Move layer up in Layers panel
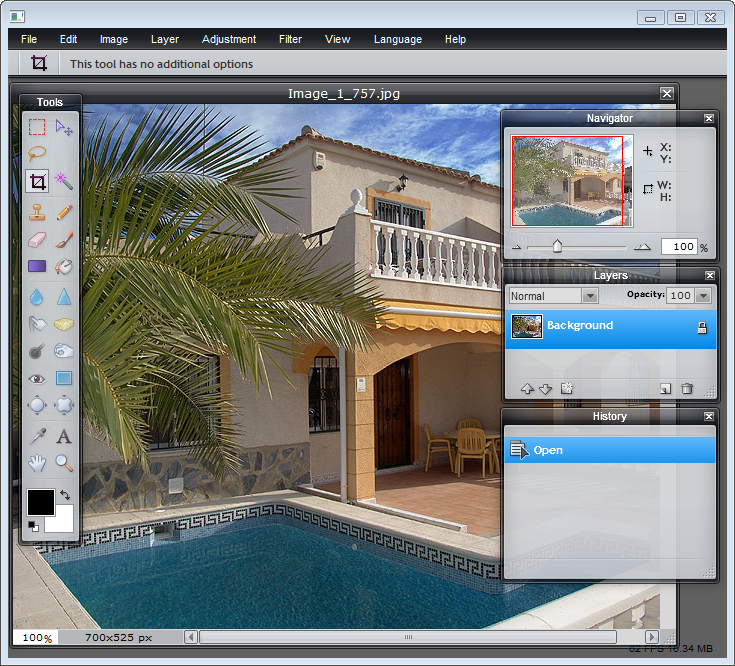 pyautogui.click(x=527, y=389)
